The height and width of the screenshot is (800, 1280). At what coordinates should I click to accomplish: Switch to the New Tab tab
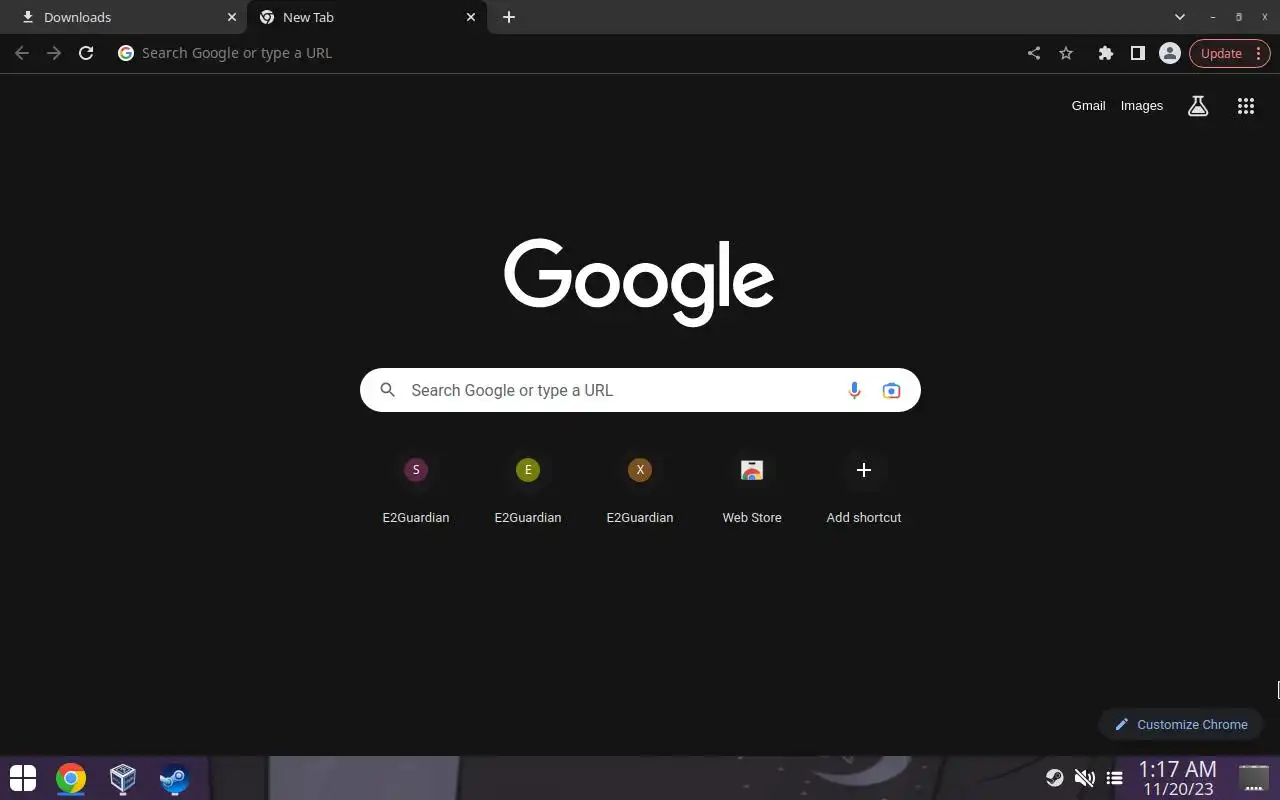click(x=367, y=17)
